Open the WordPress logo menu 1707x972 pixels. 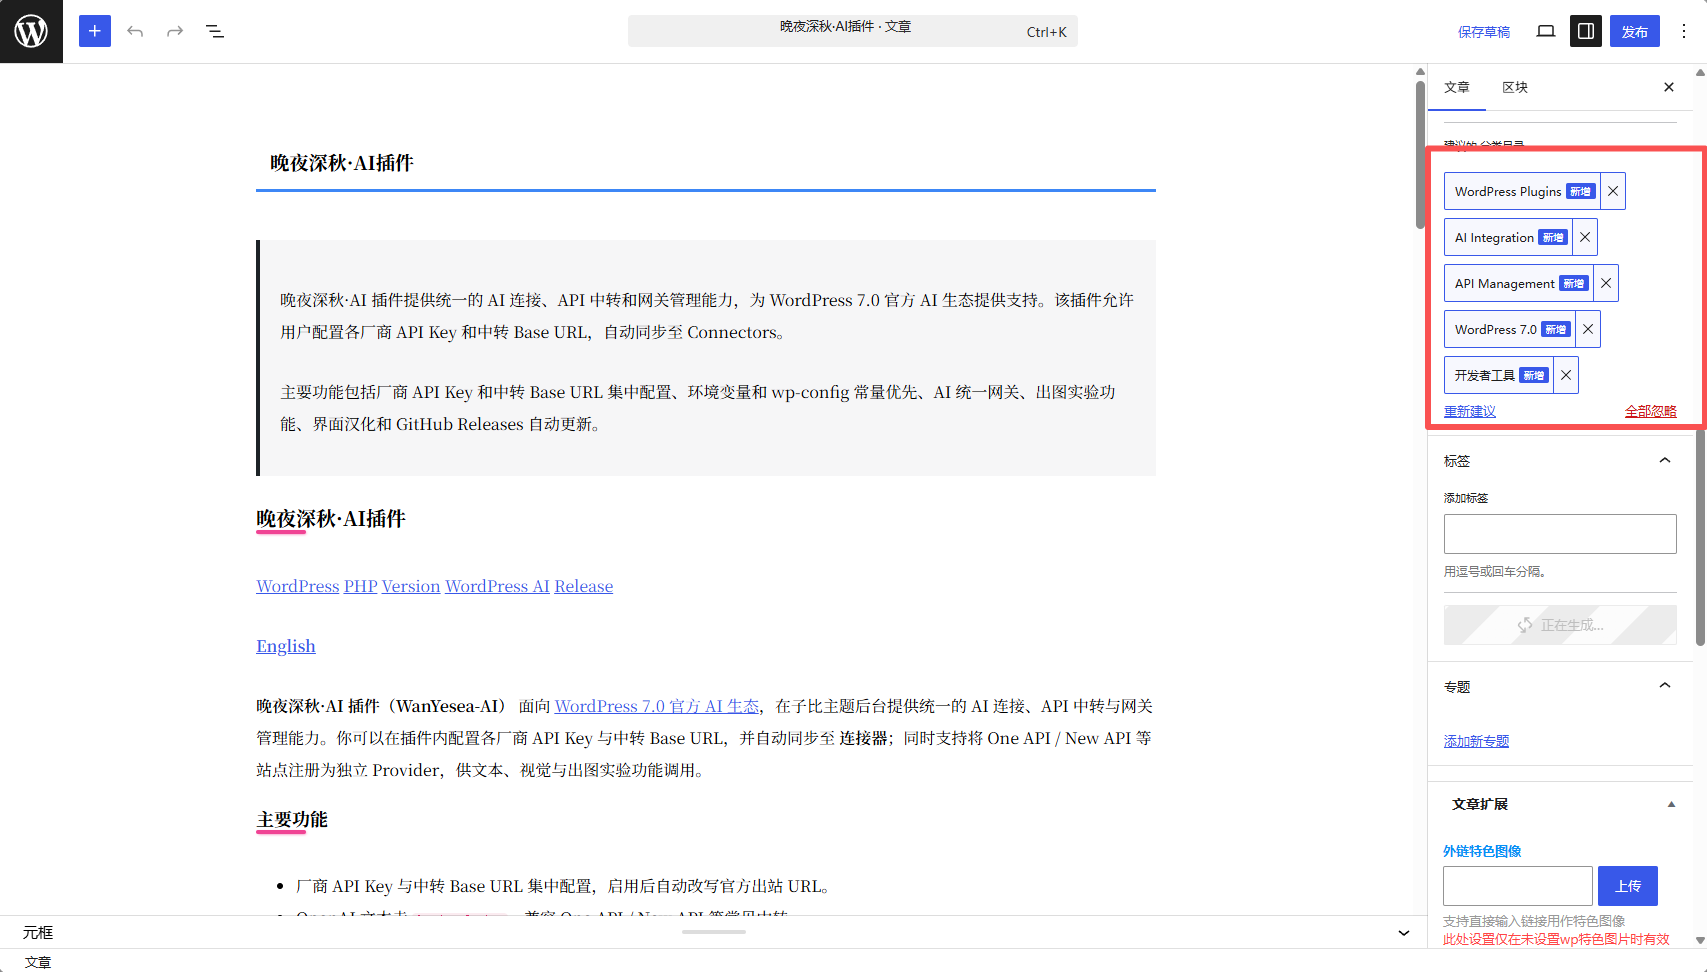[31, 31]
